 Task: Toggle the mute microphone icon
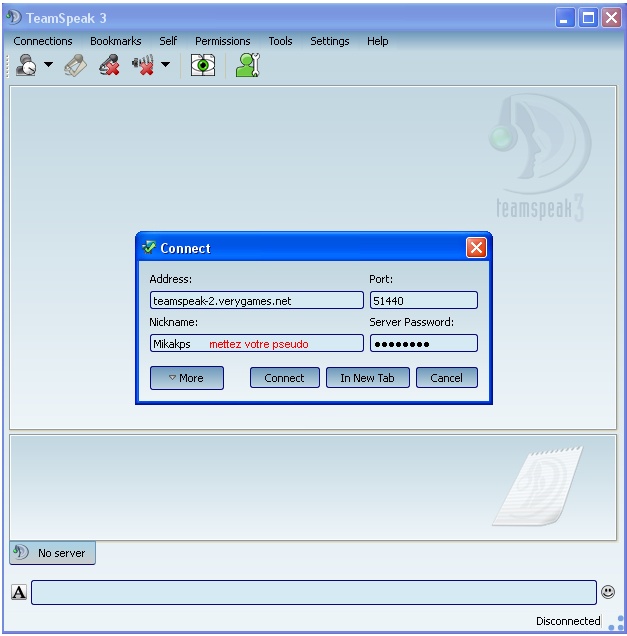[109, 65]
